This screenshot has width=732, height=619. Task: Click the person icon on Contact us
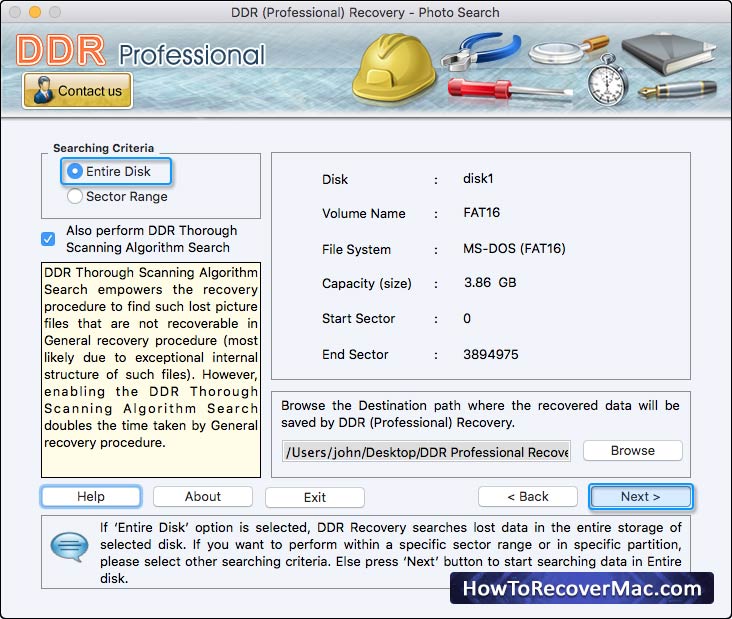[43, 90]
